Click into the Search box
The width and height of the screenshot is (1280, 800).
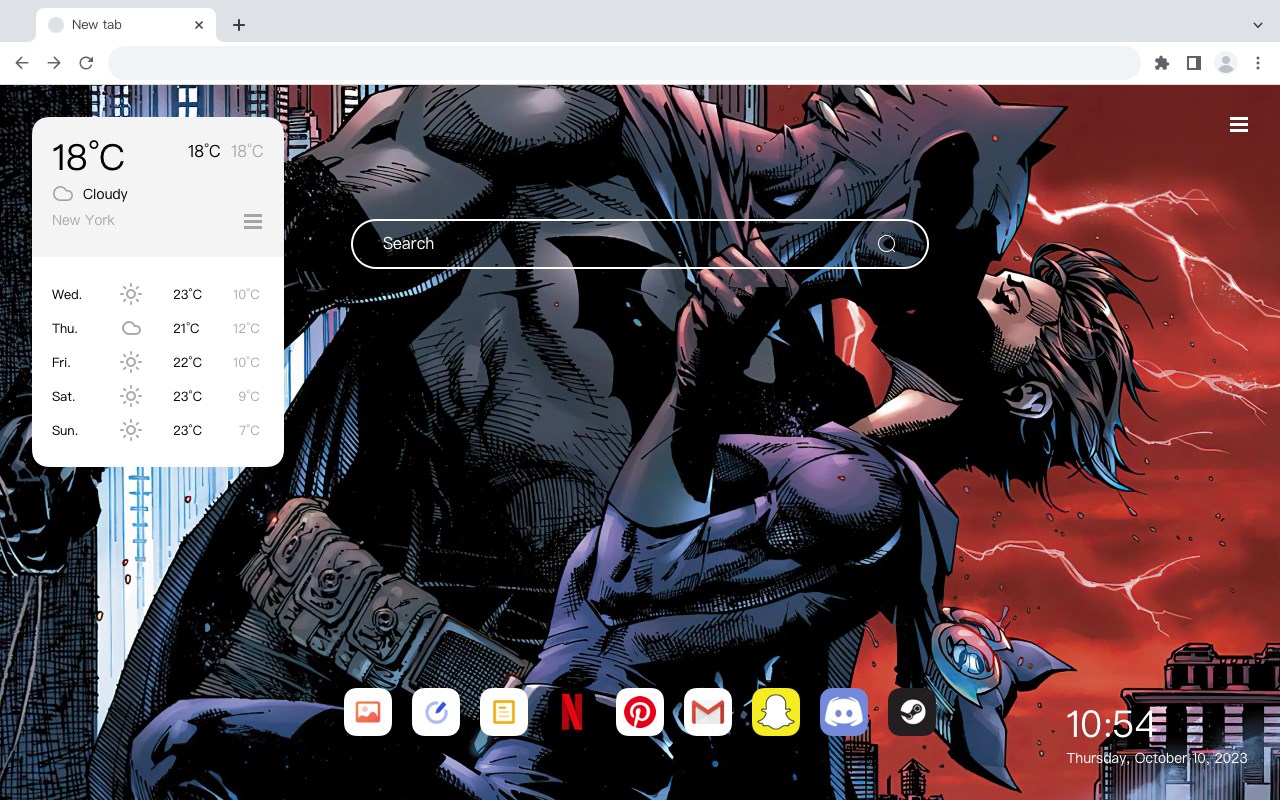click(x=640, y=244)
